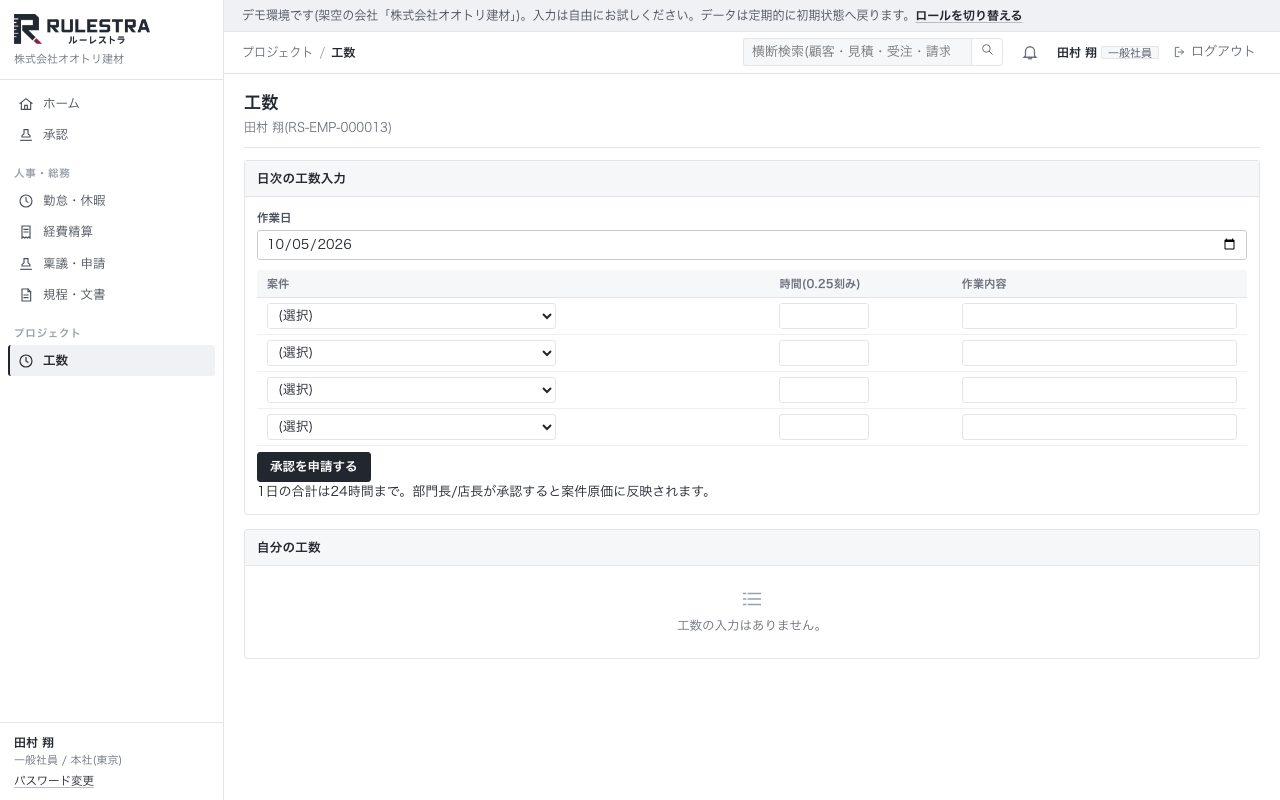1280x800 pixels.
Task: Click the fourth row 作業内容 input
Action: (1099, 427)
